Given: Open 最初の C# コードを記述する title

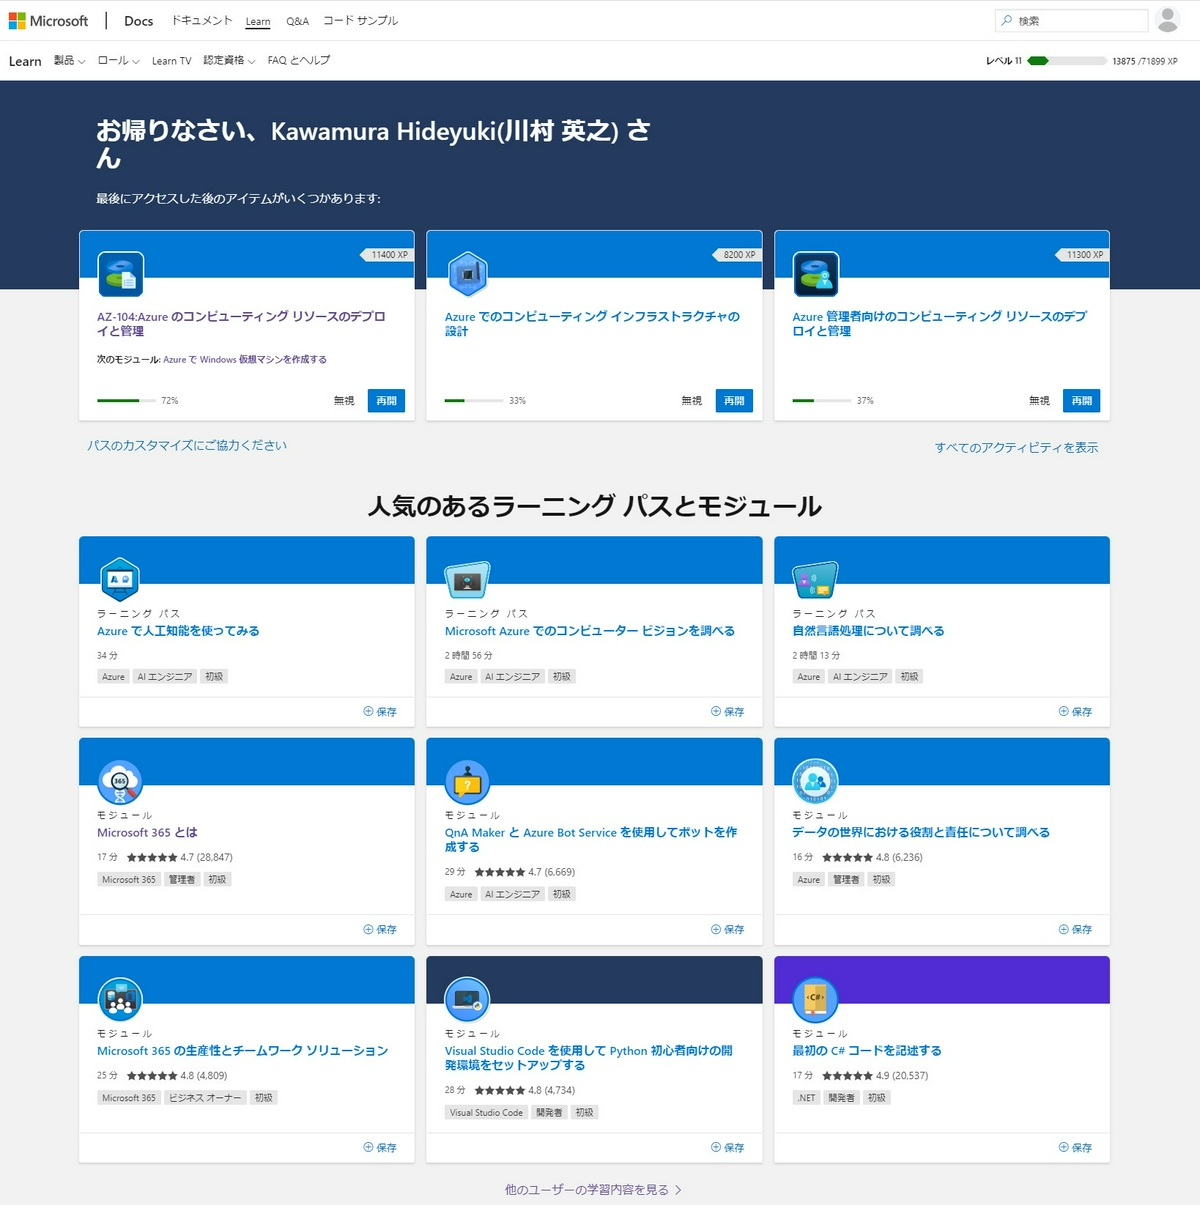Looking at the screenshot, I should pos(867,1051).
